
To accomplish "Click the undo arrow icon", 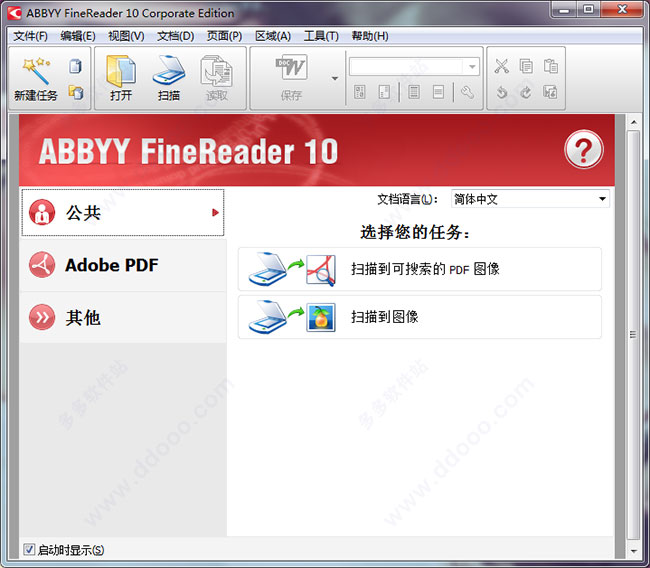I will point(502,92).
